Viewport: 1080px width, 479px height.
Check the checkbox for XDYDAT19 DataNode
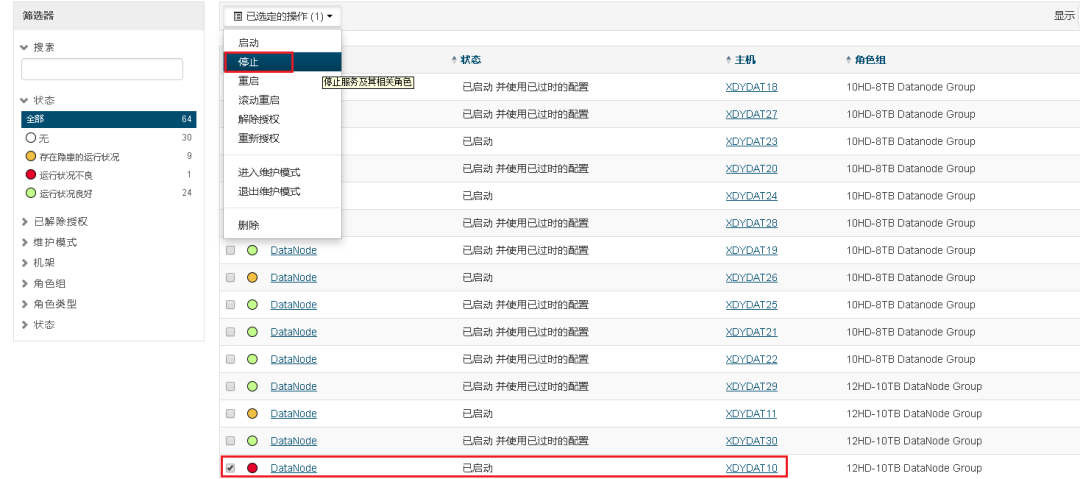pyautogui.click(x=231, y=250)
